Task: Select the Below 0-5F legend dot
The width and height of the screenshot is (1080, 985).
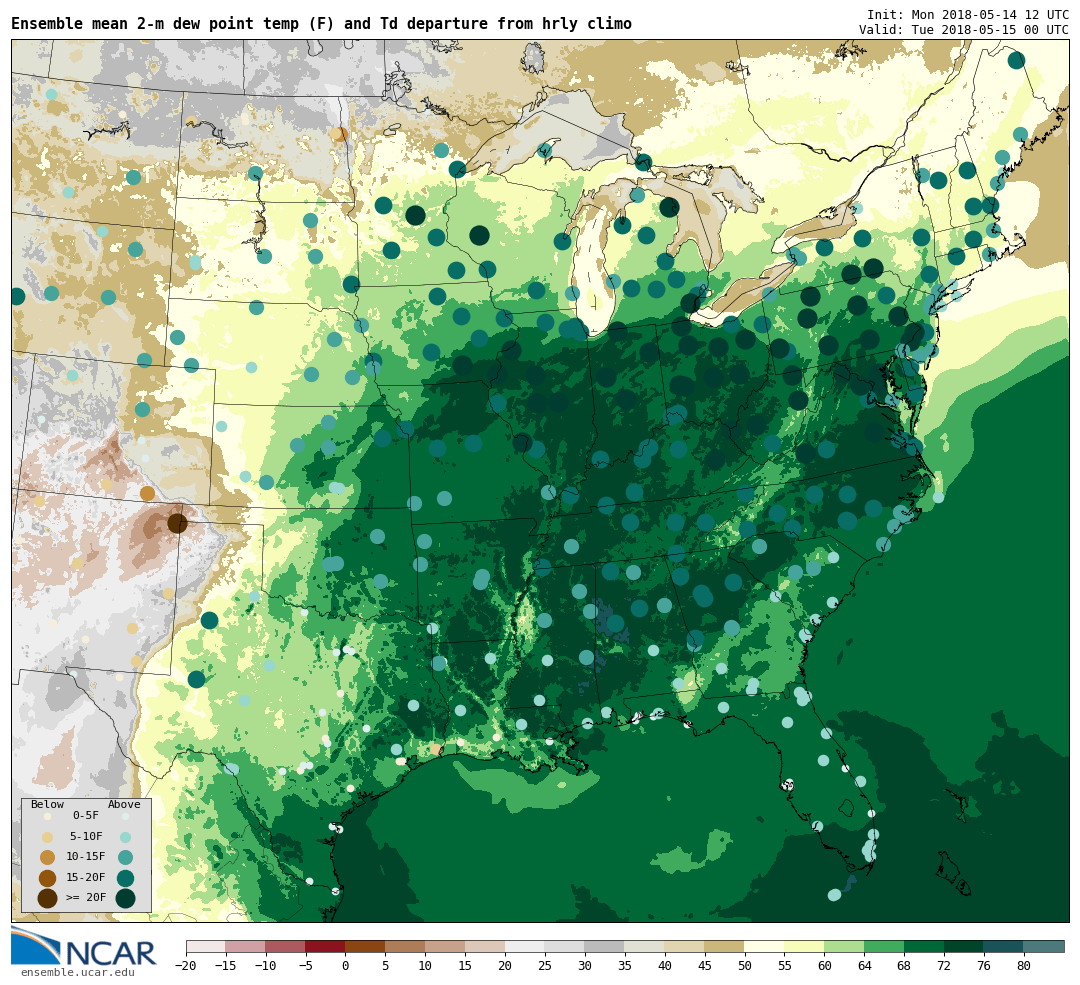Action: (x=48, y=816)
